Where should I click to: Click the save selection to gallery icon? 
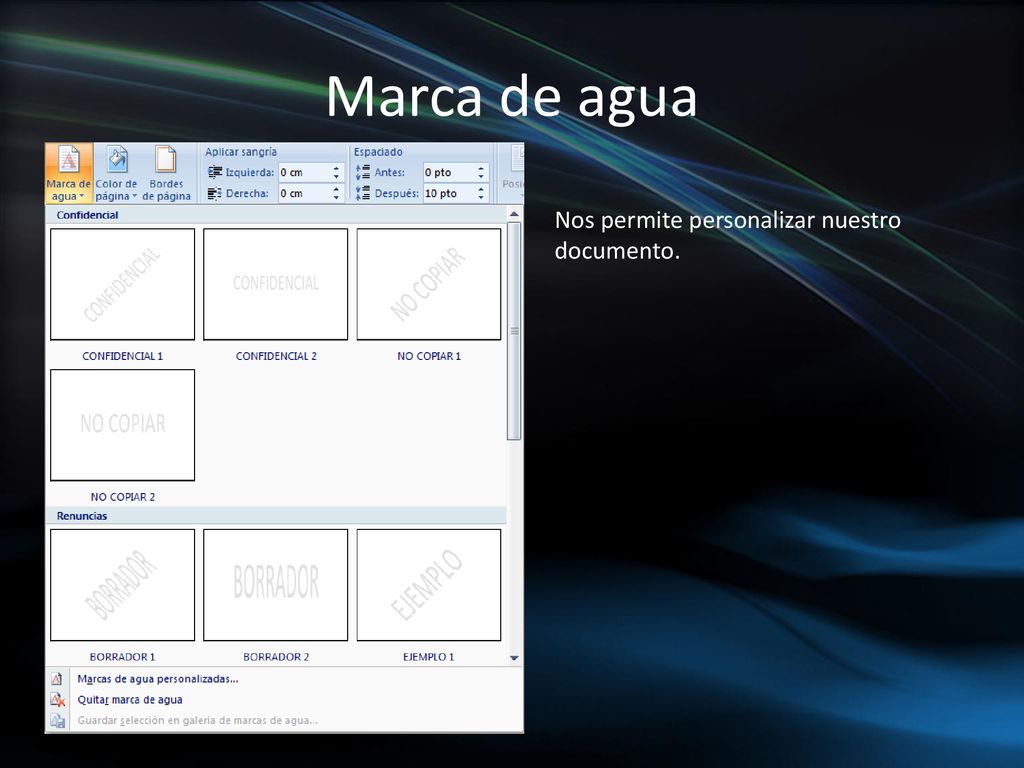(x=57, y=721)
